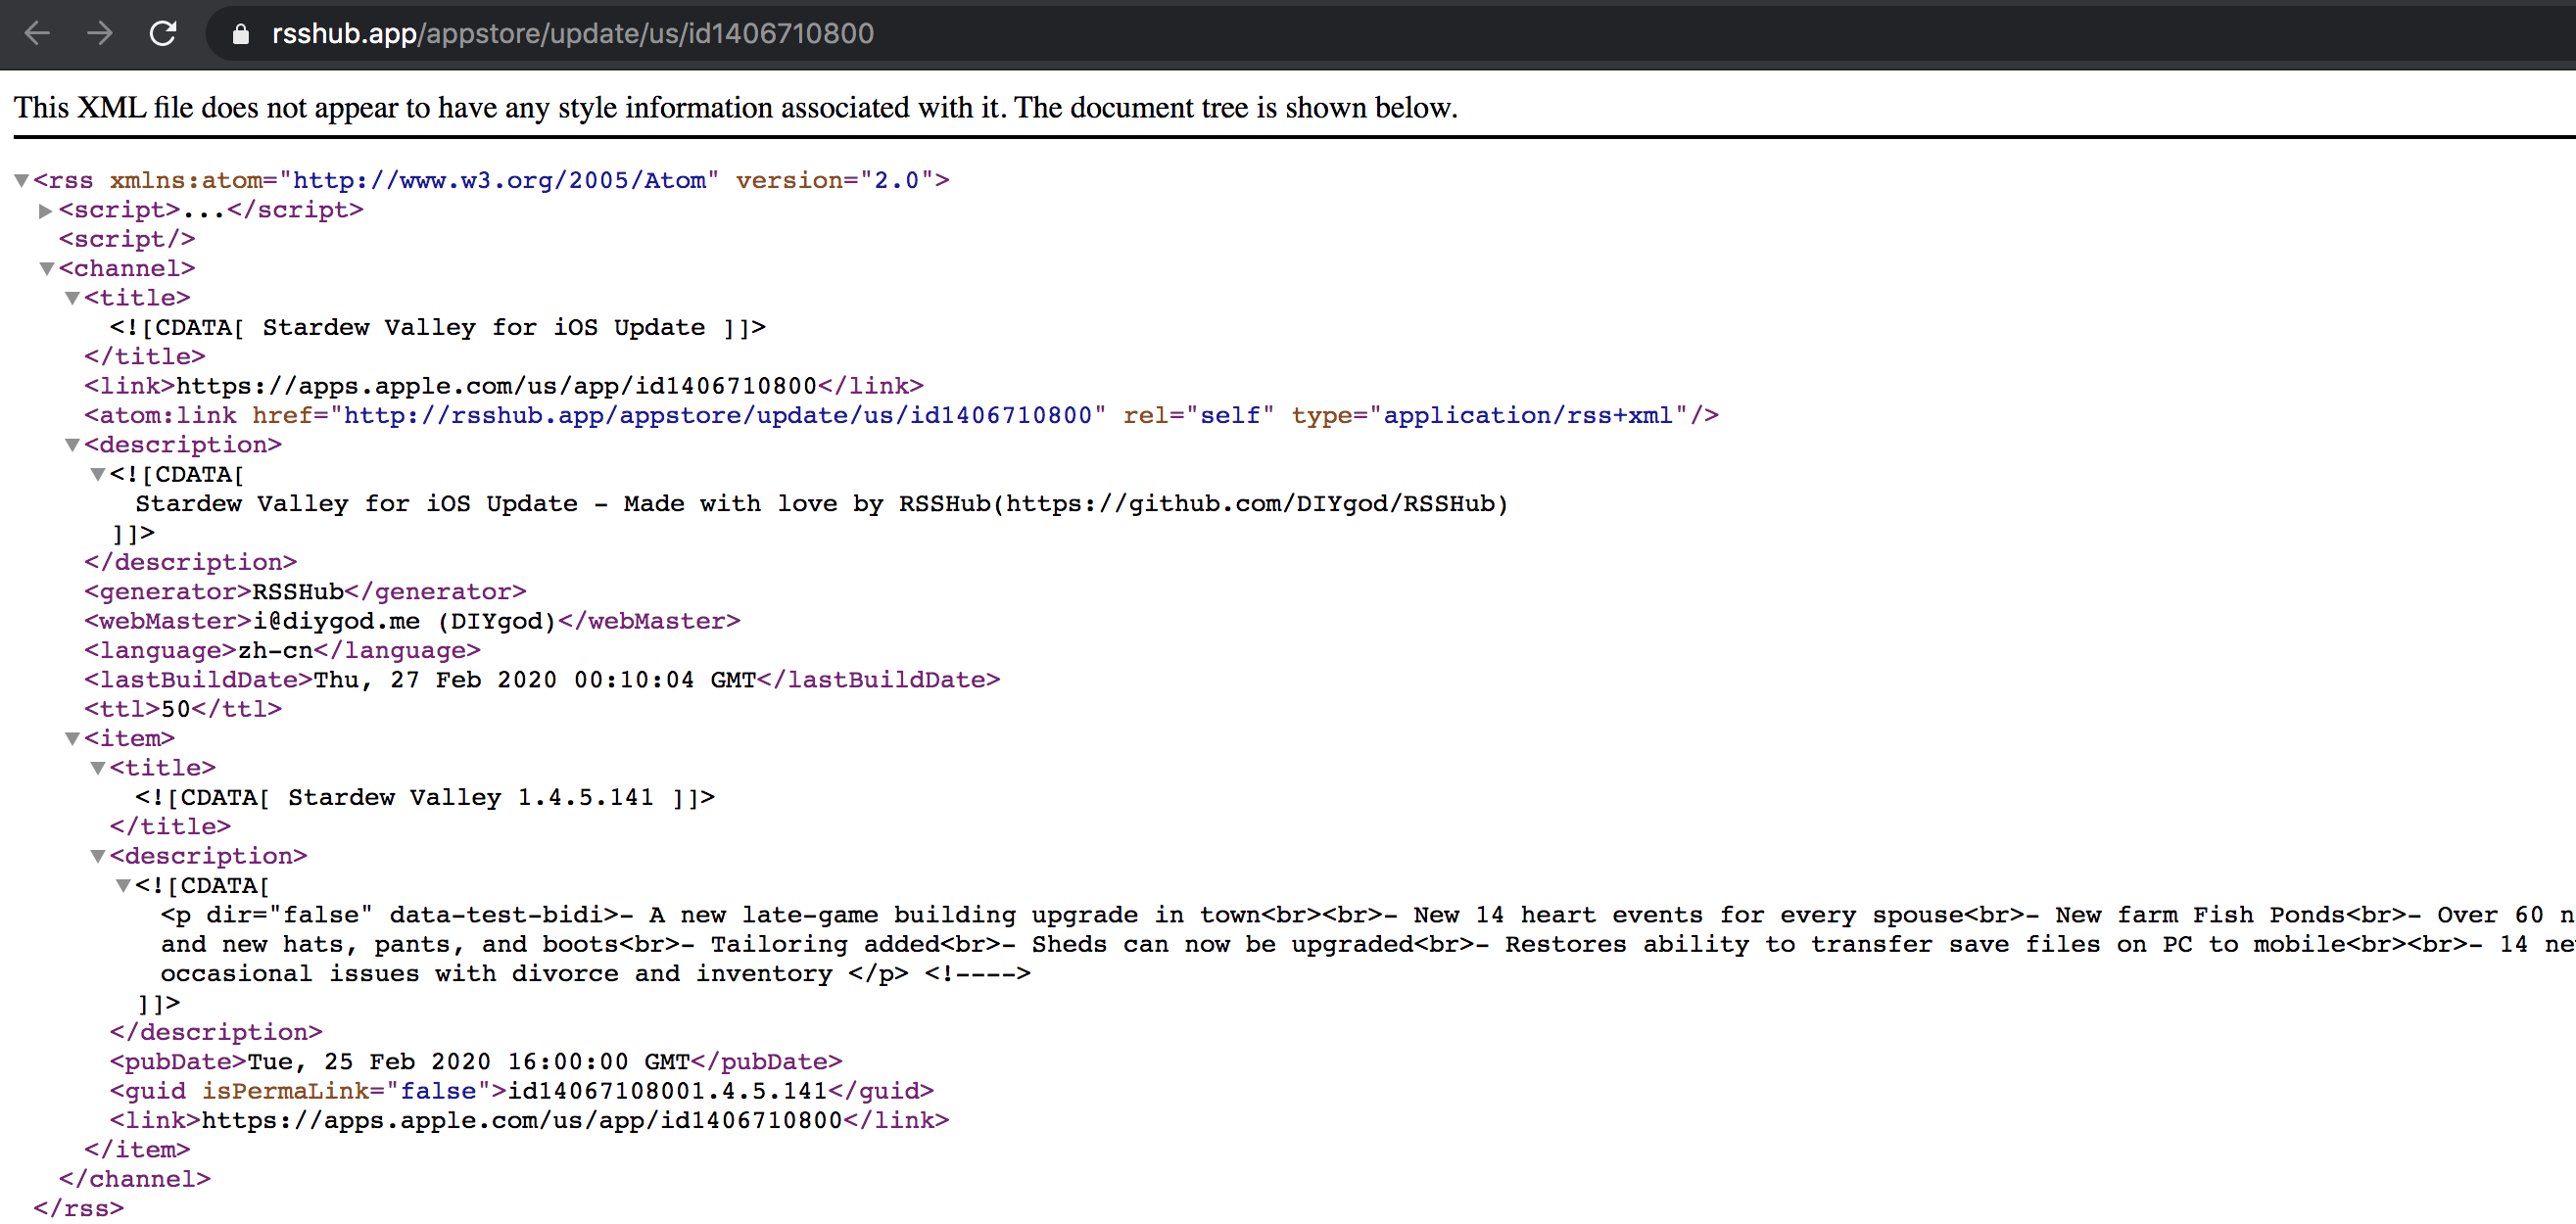
Task: Click the empty <script/> tag line
Action: click(x=127, y=240)
